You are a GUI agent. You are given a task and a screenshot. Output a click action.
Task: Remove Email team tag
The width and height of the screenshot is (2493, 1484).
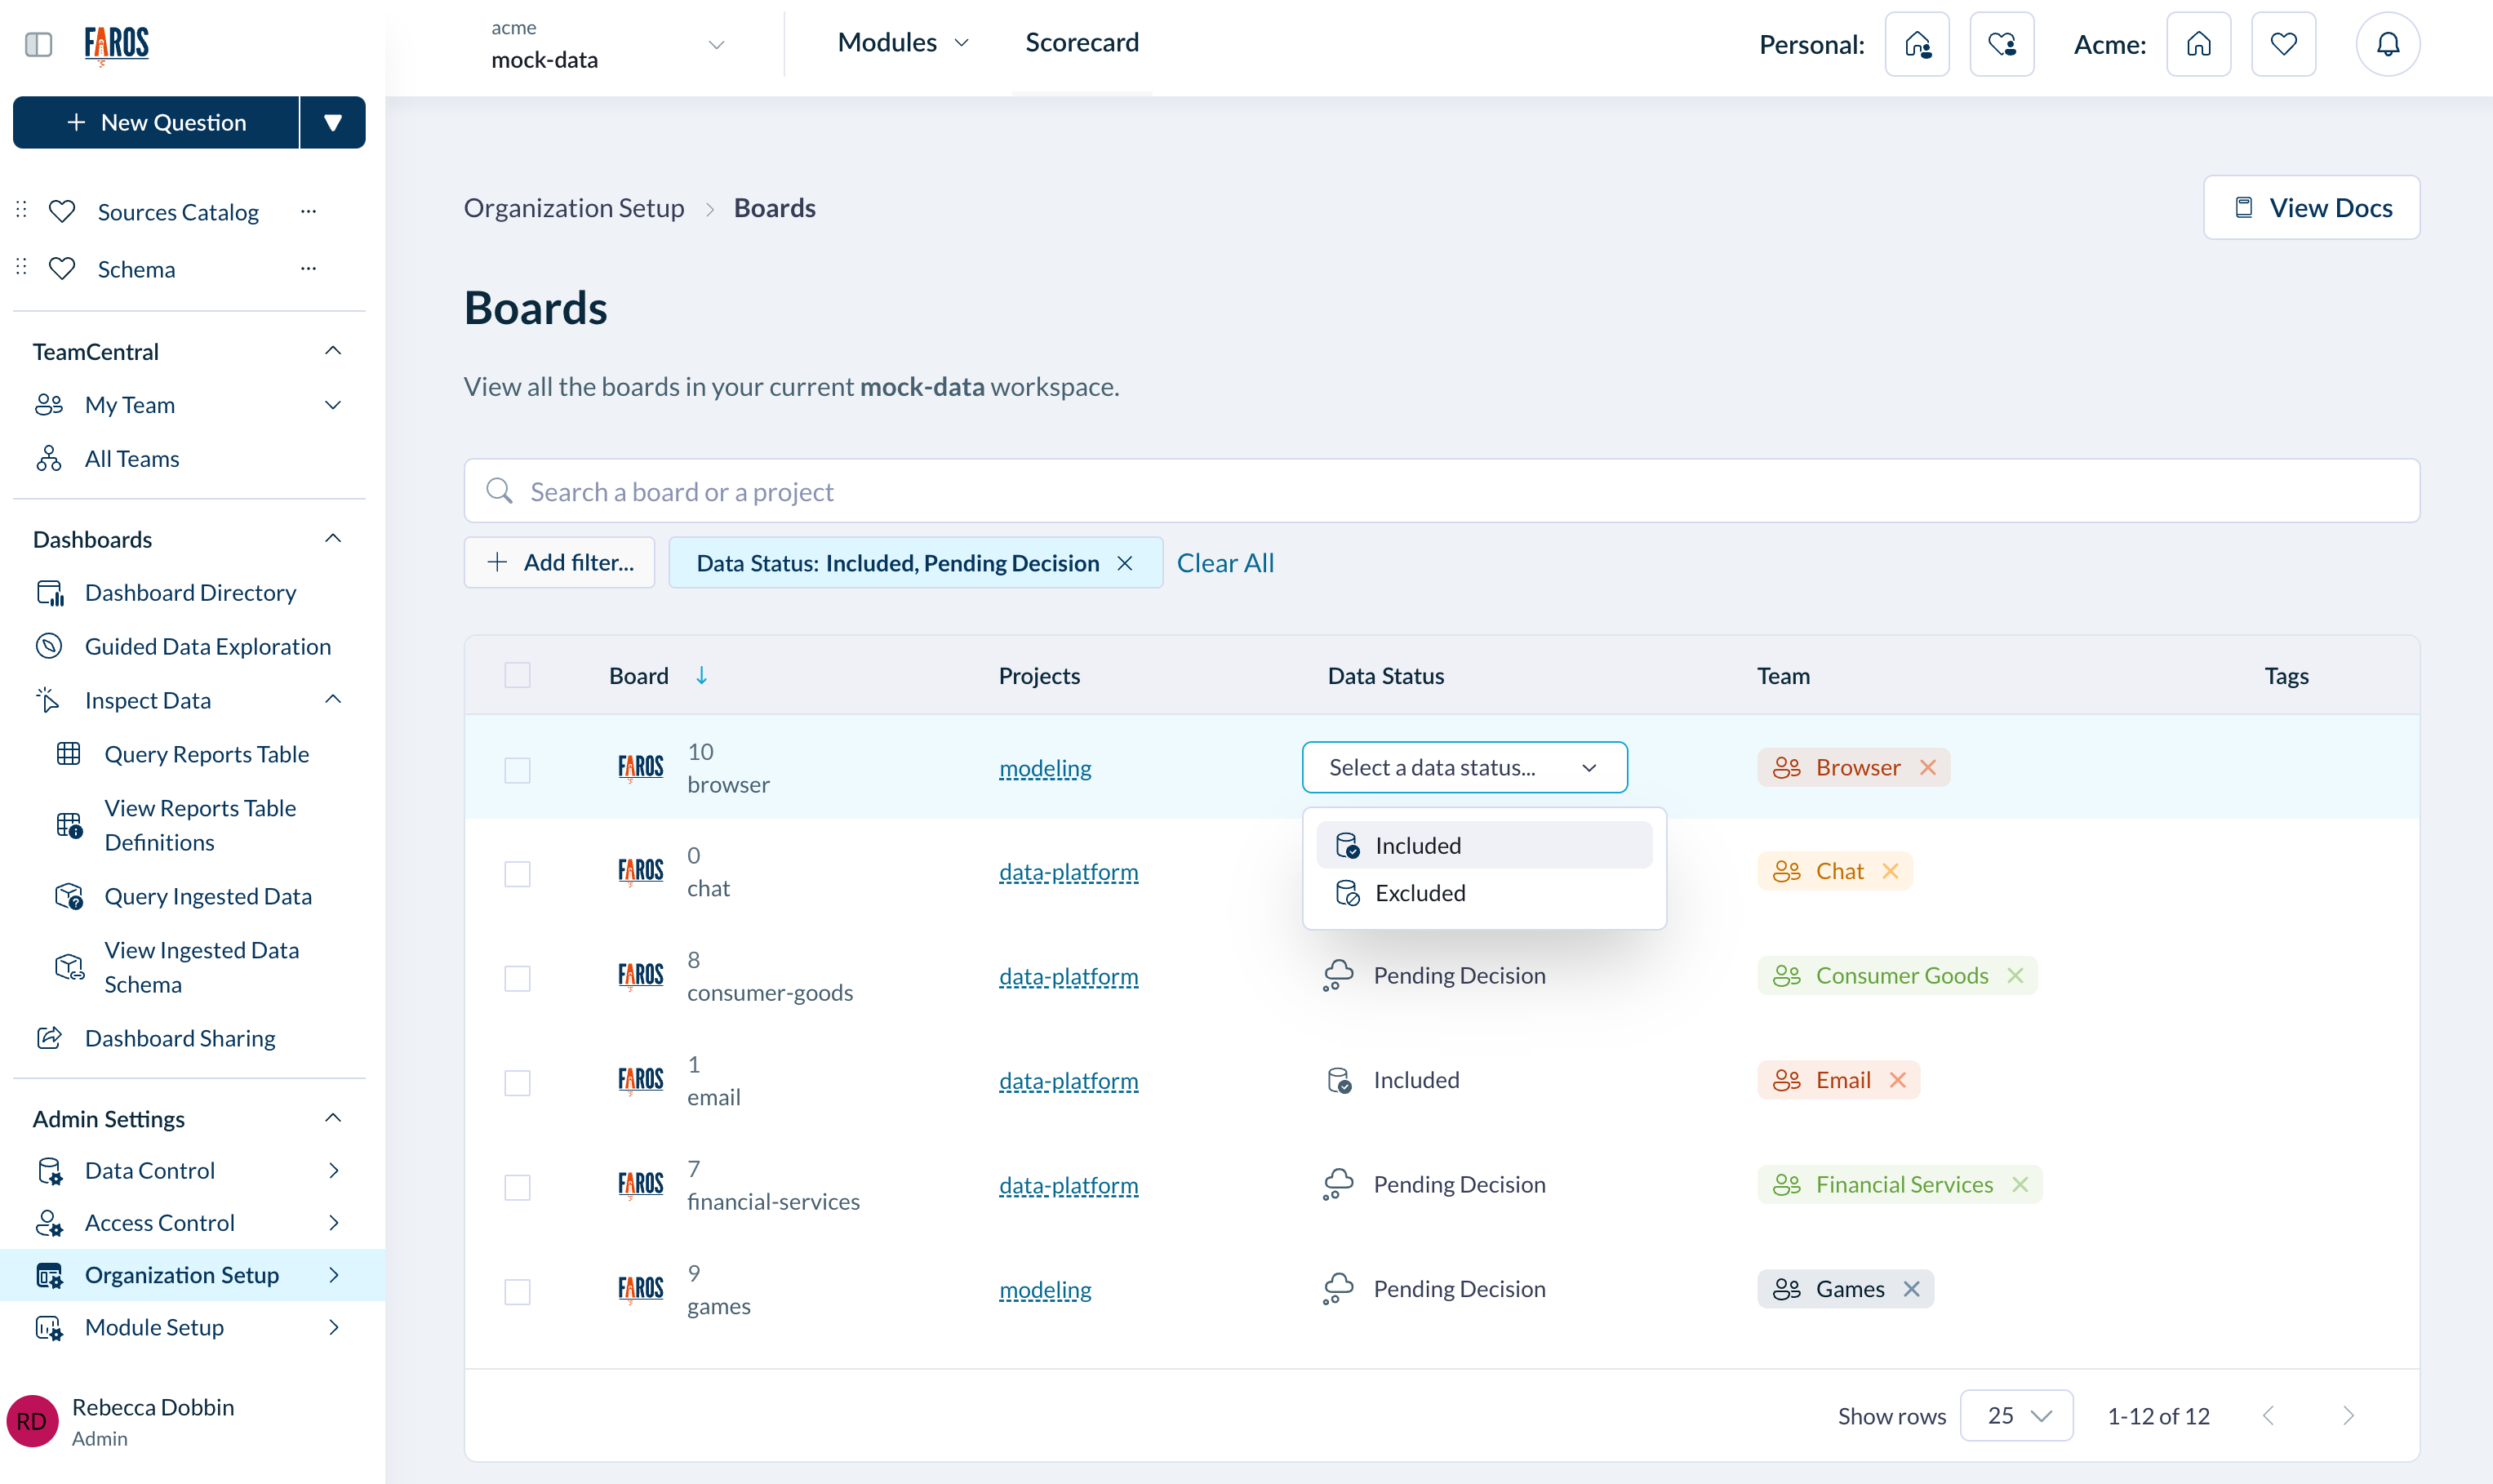(1898, 1080)
